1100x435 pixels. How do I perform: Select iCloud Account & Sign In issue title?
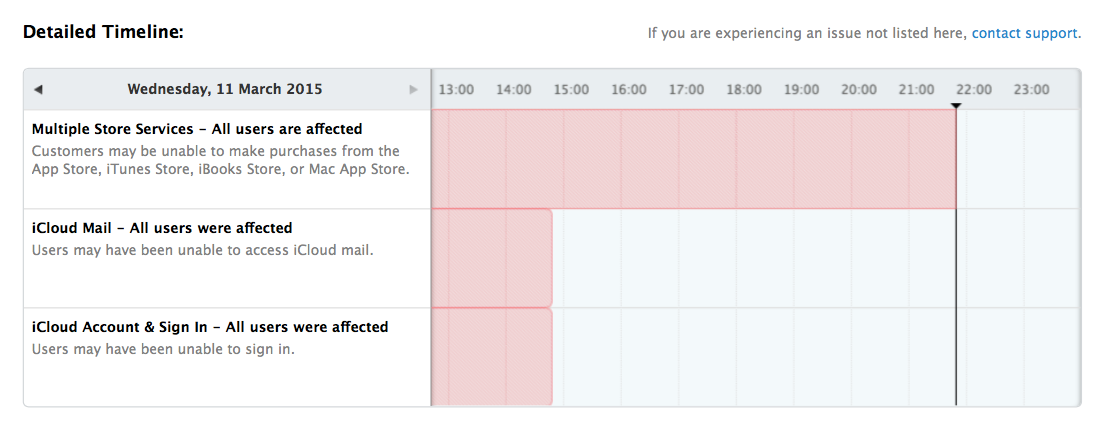pyautogui.click(x=210, y=327)
